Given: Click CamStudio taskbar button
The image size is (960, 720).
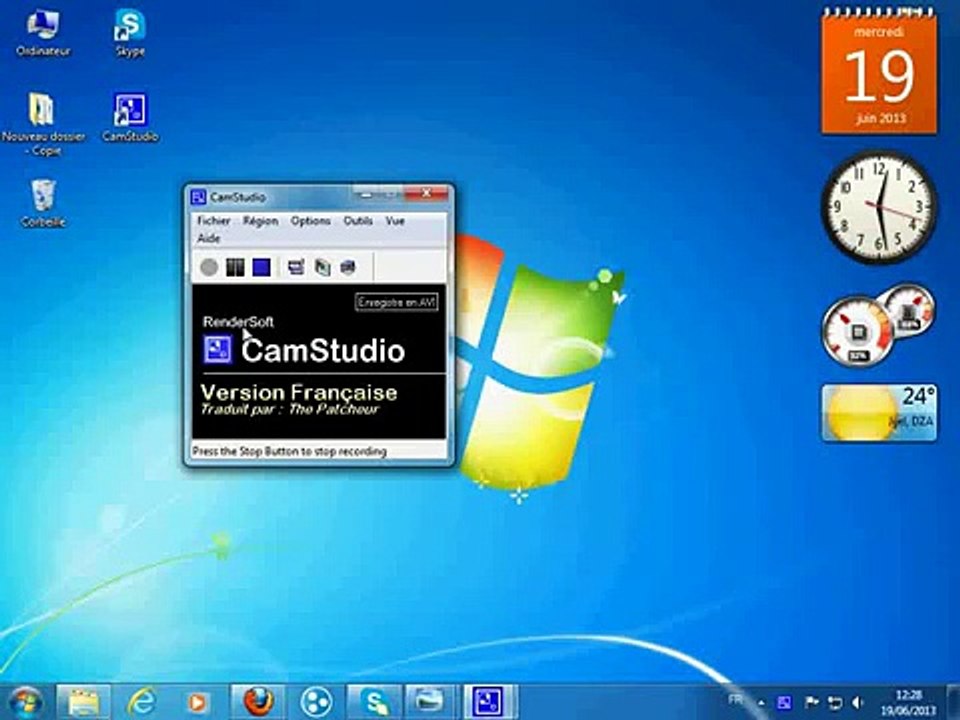Looking at the screenshot, I should tap(489, 702).
